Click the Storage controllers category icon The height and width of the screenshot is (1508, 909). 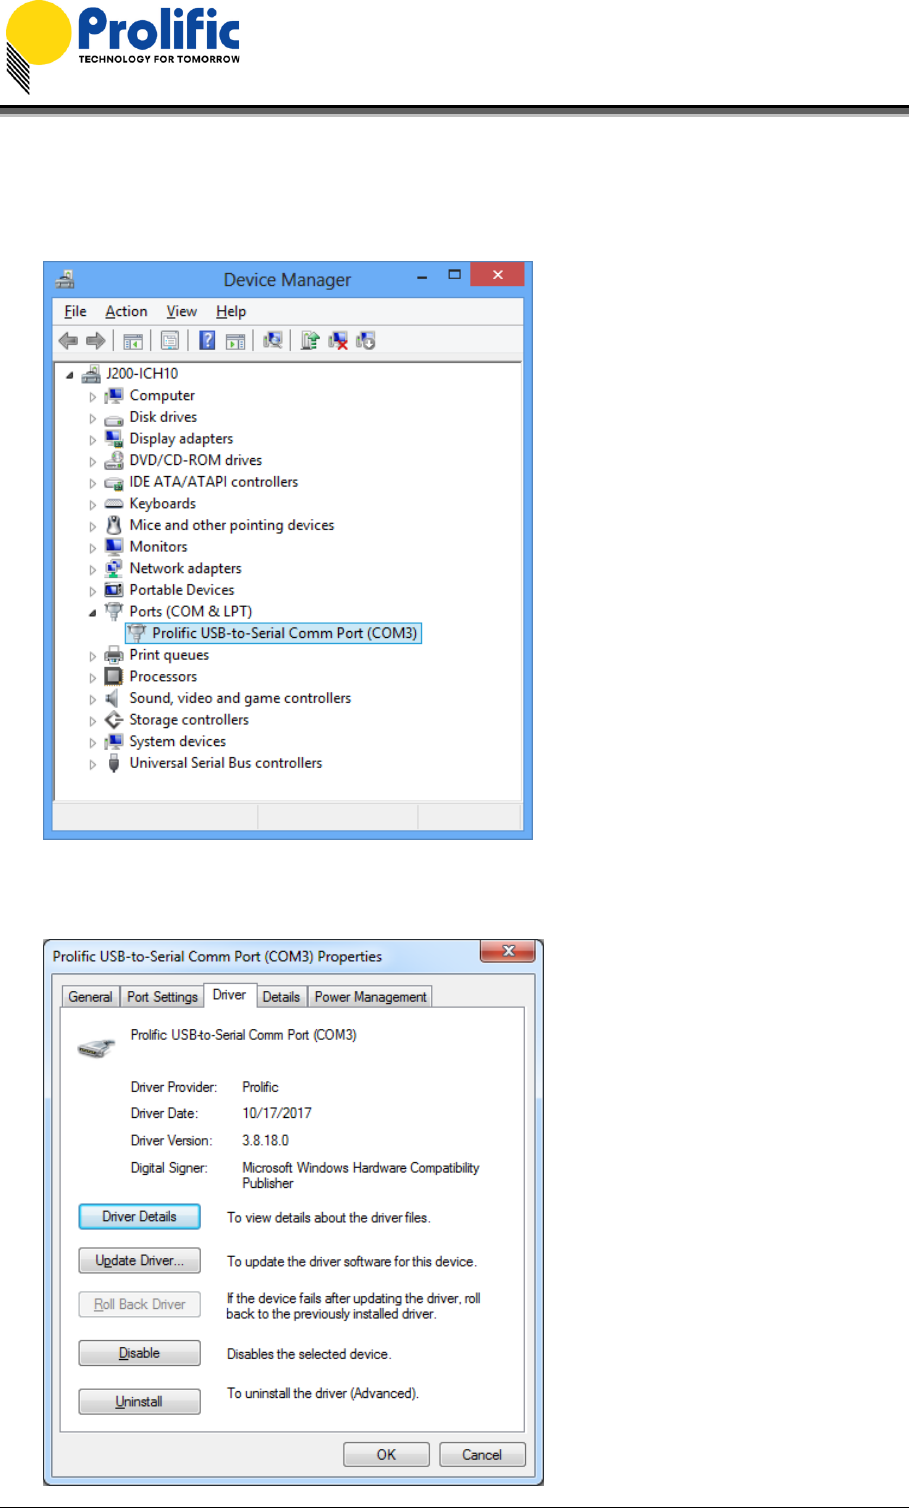(x=114, y=720)
